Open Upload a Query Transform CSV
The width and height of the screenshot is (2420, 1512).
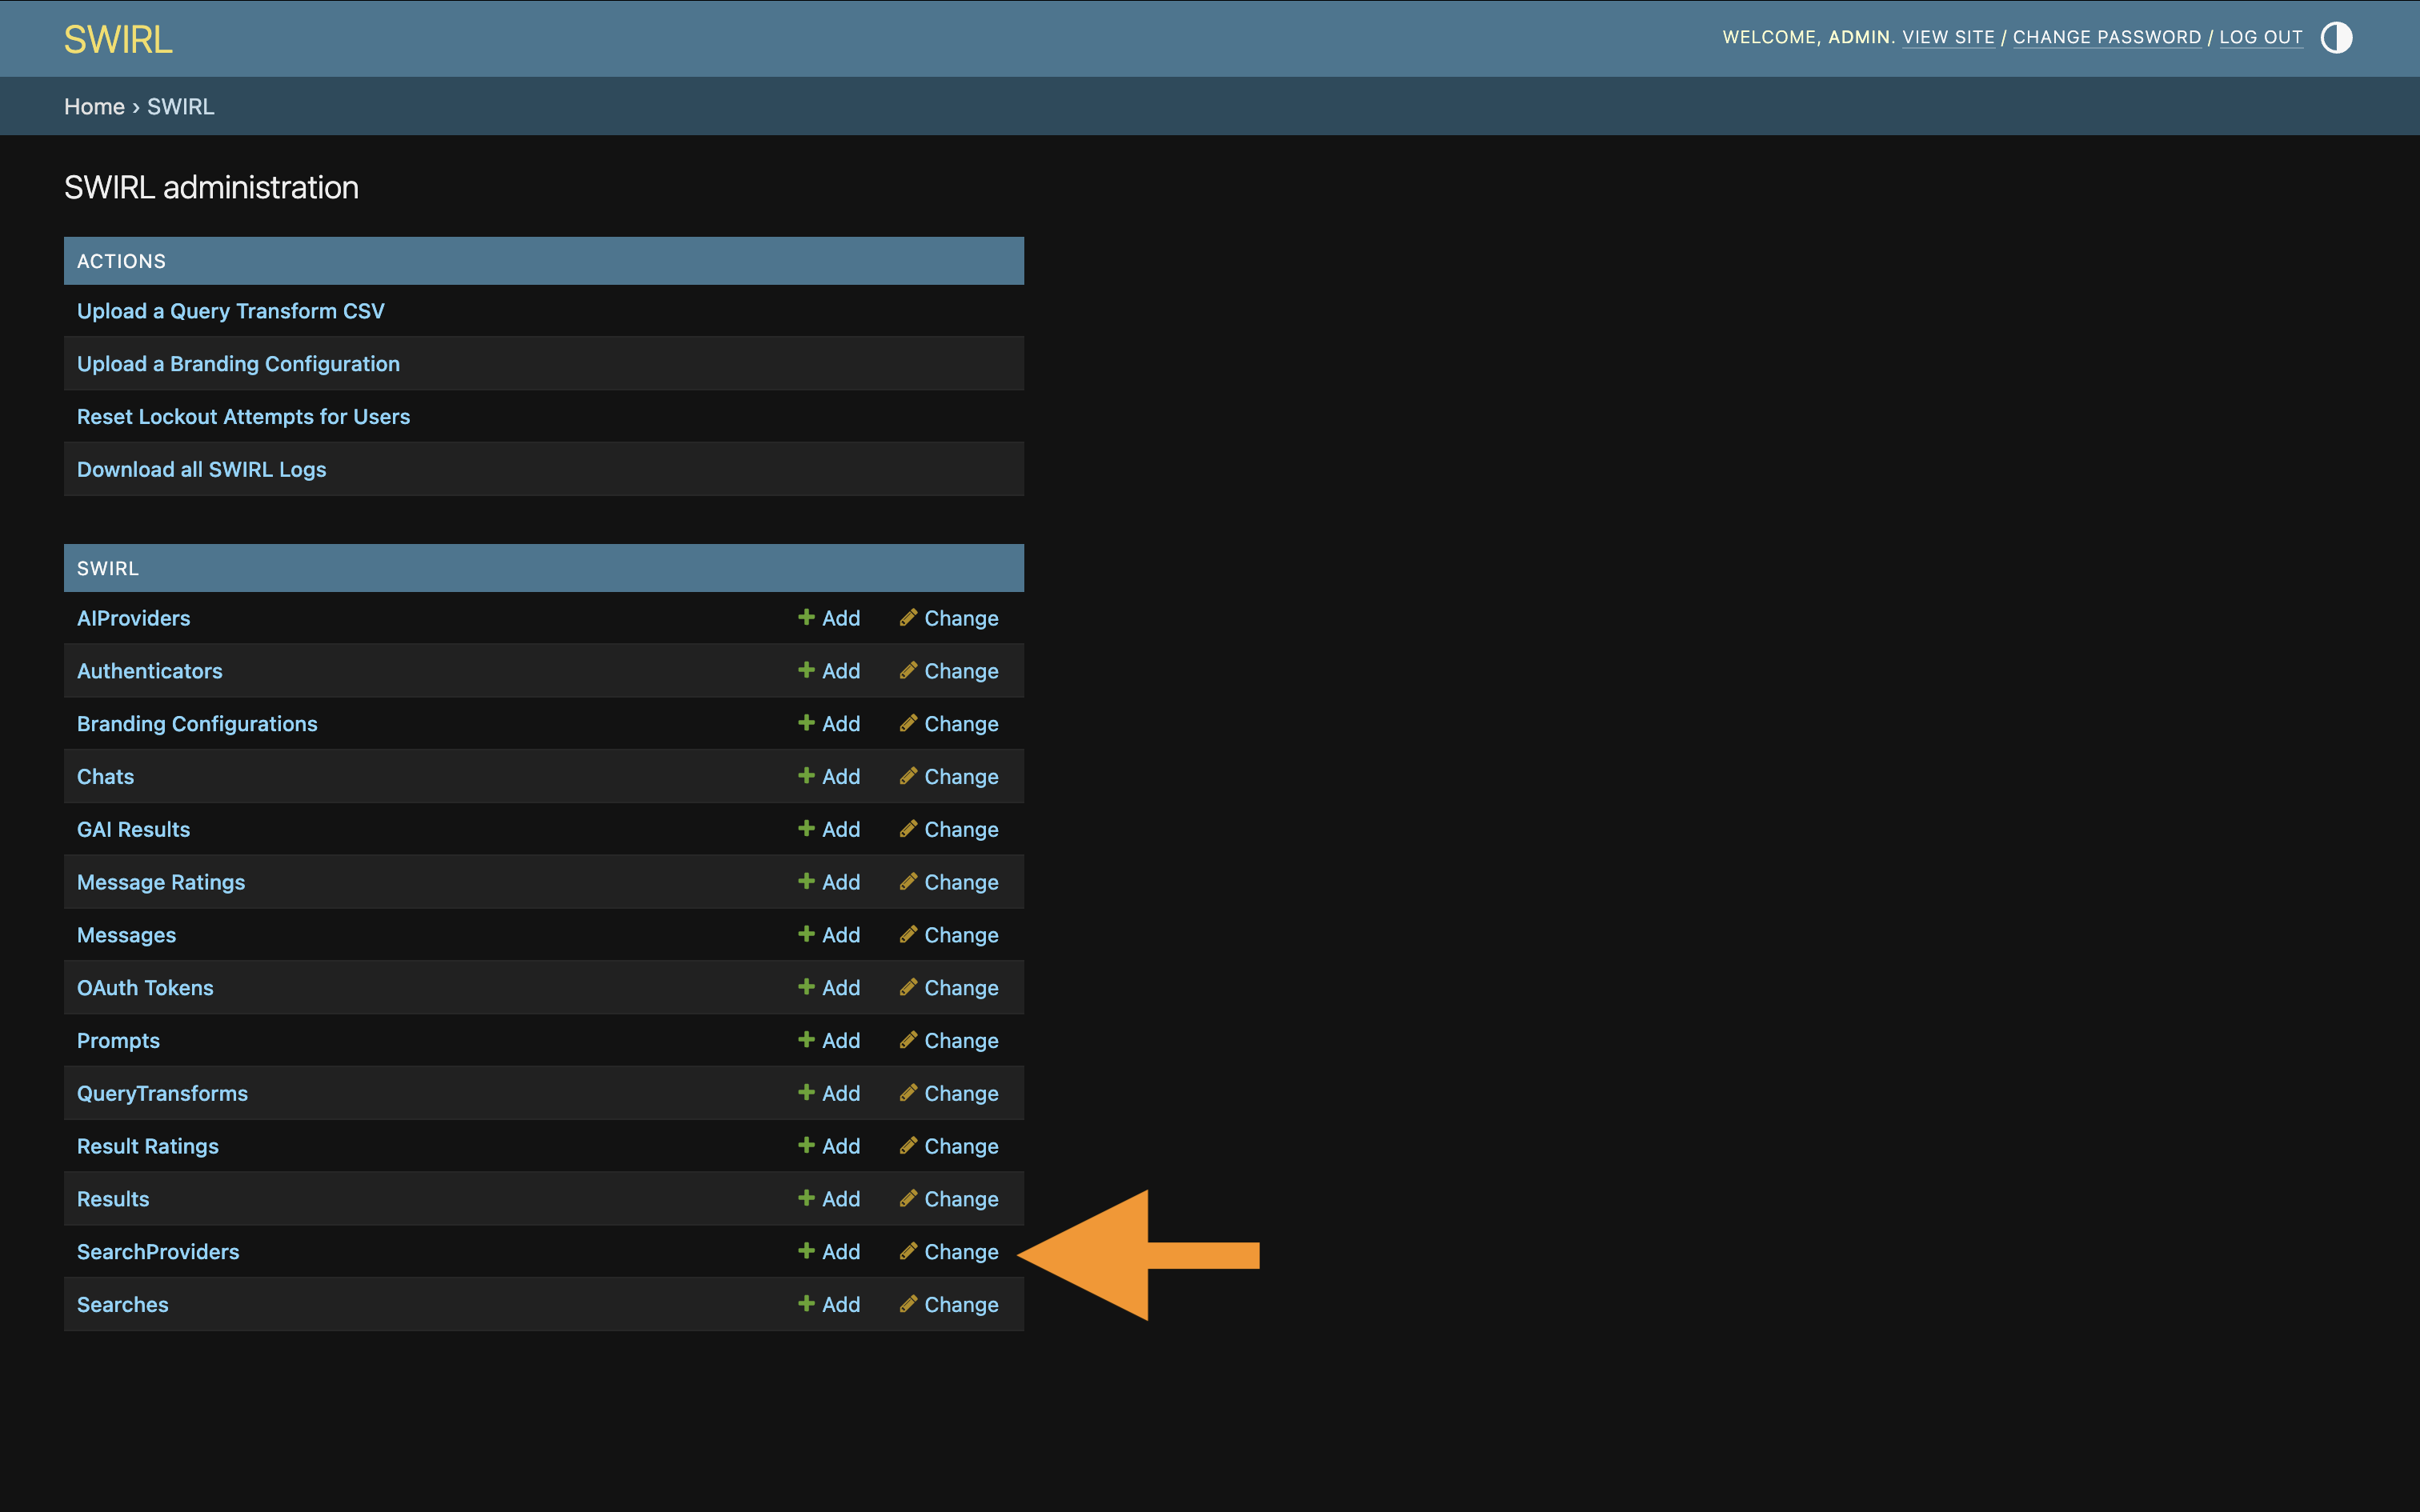tap(231, 311)
